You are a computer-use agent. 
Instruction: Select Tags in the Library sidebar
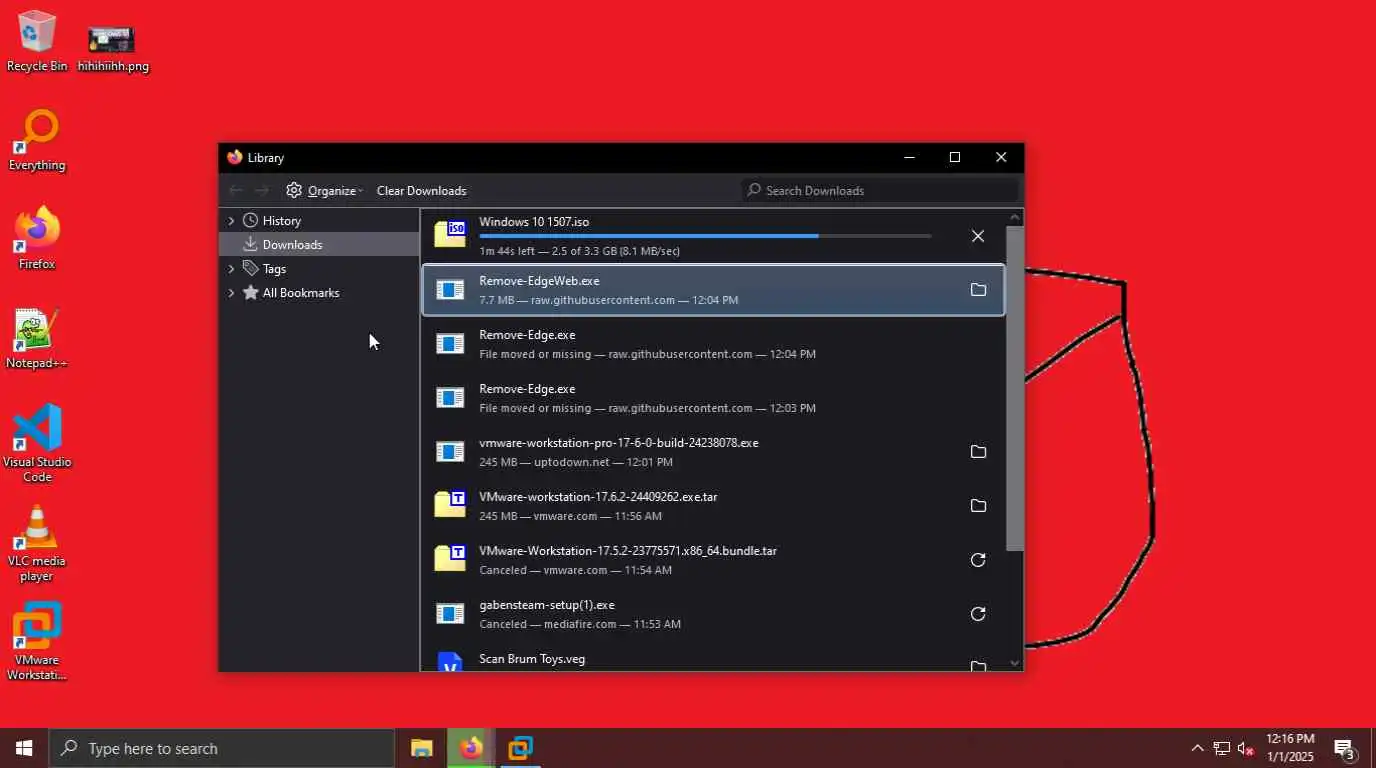pos(319,268)
